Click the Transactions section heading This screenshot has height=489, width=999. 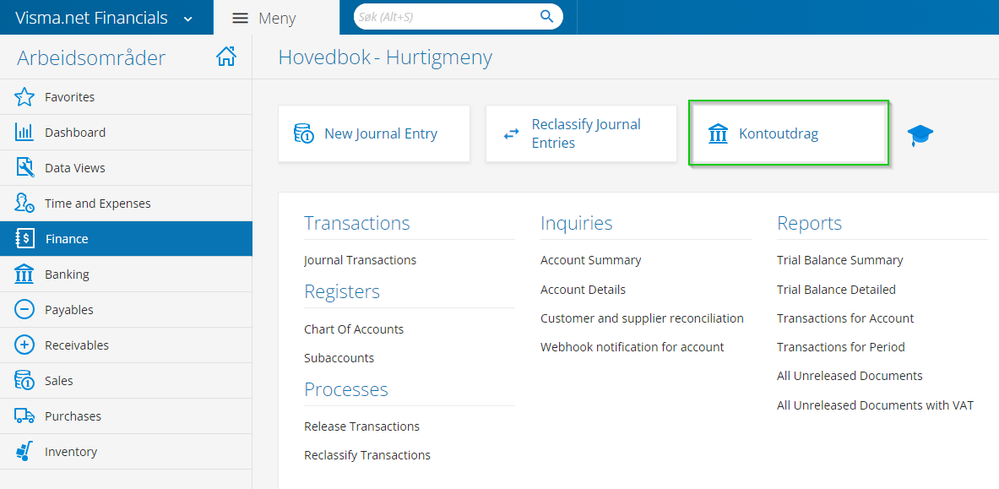(x=357, y=223)
